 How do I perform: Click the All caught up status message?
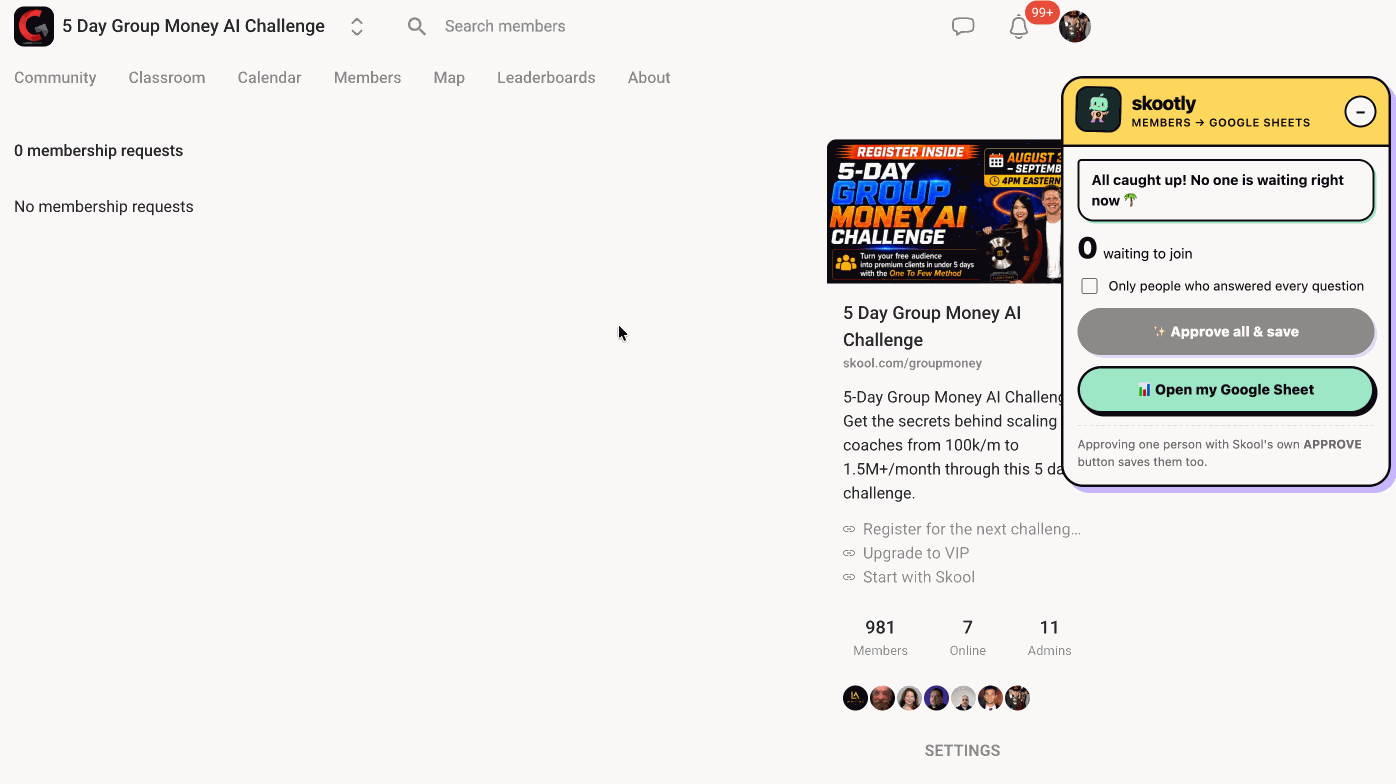[x=1226, y=190]
